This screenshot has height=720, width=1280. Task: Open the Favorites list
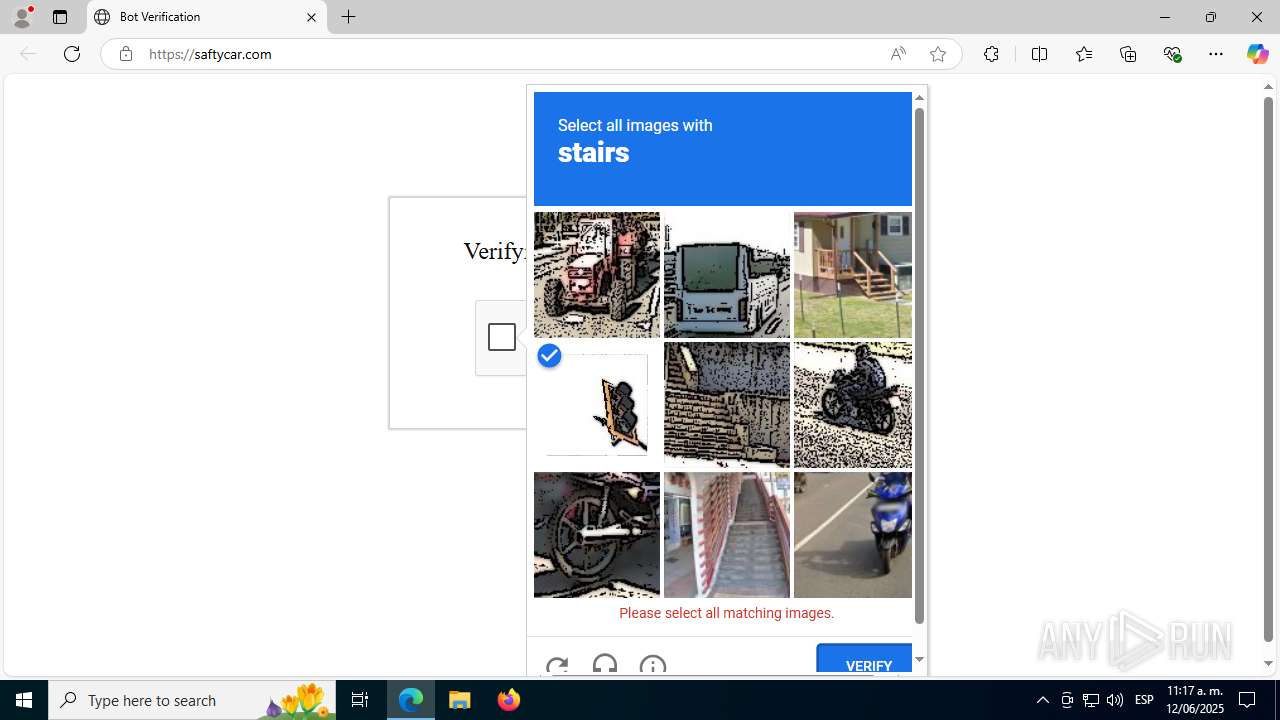pyautogui.click(x=1084, y=54)
